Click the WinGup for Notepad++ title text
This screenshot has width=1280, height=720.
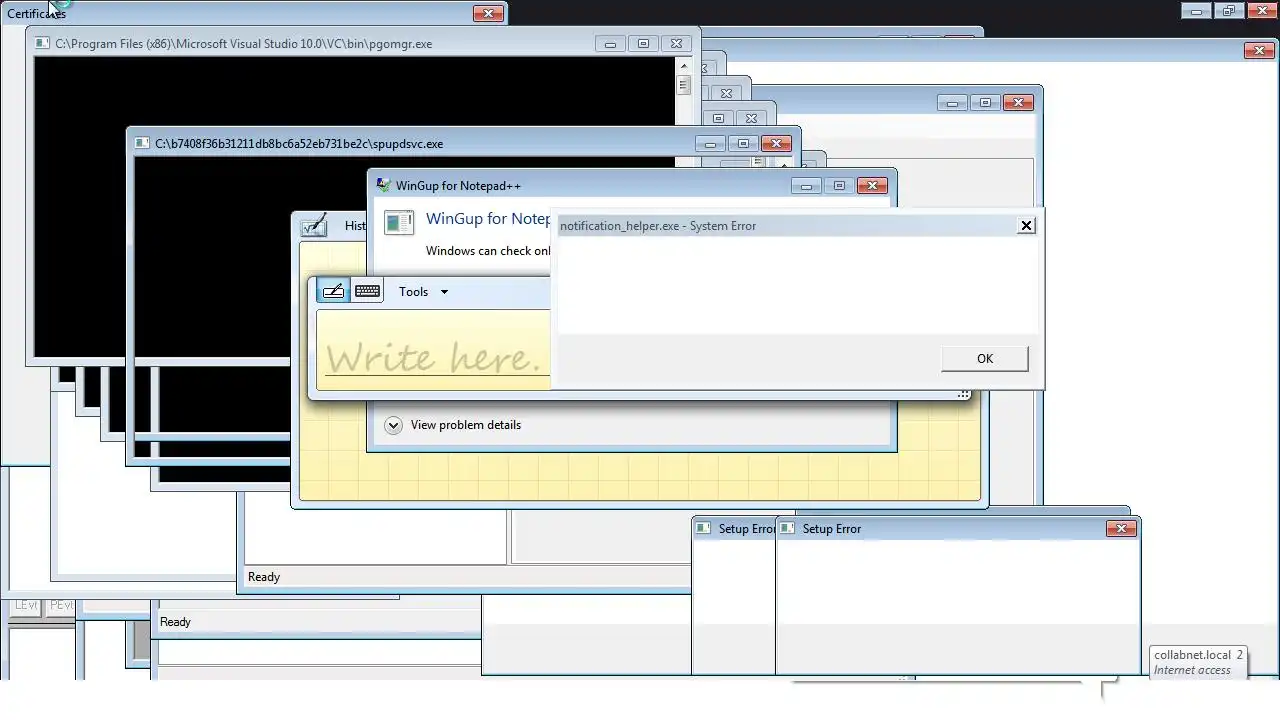(x=458, y=186)
